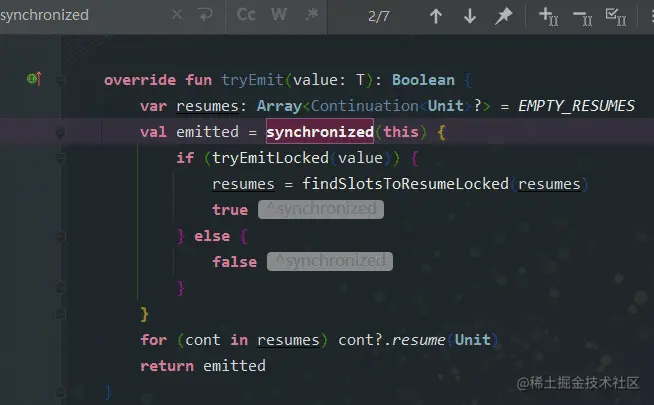Unselect occurrence icon in find bar

[x=582, y=15]
